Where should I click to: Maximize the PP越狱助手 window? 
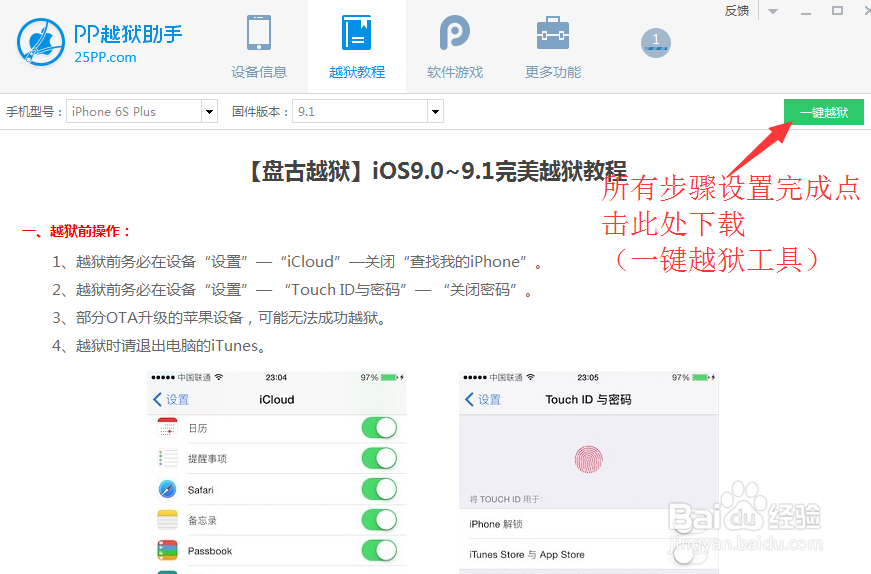pyautogui.click(x=837, y=11)
